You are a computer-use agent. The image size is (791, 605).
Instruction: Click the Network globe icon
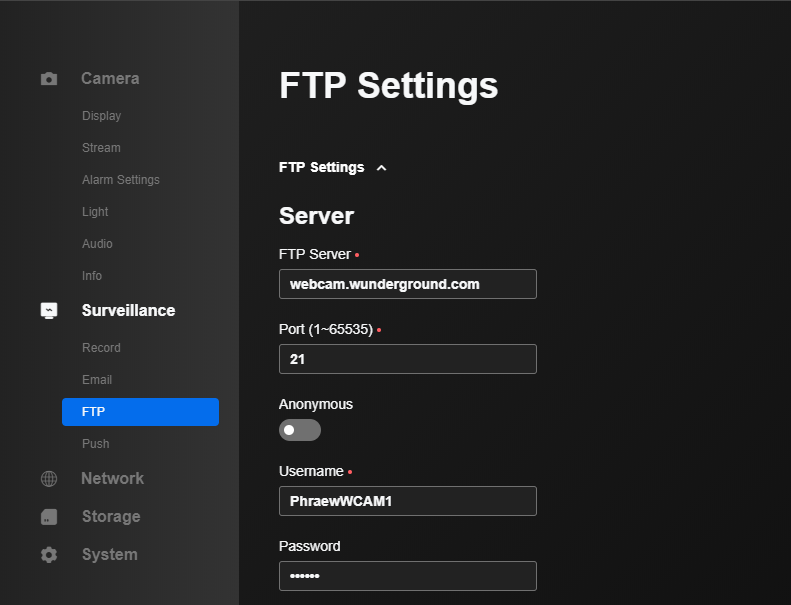[49, 479]
